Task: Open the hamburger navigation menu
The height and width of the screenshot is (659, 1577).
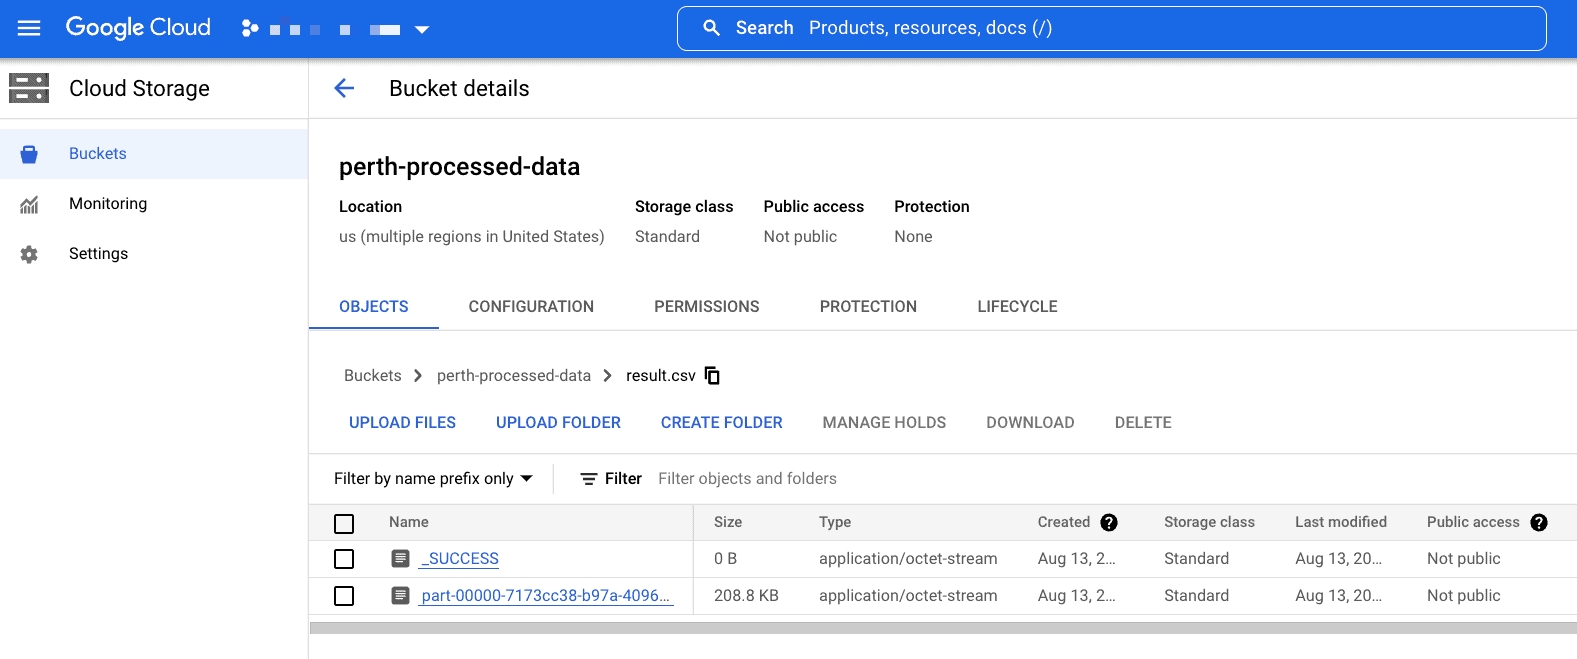Action: tap(29, 28)
